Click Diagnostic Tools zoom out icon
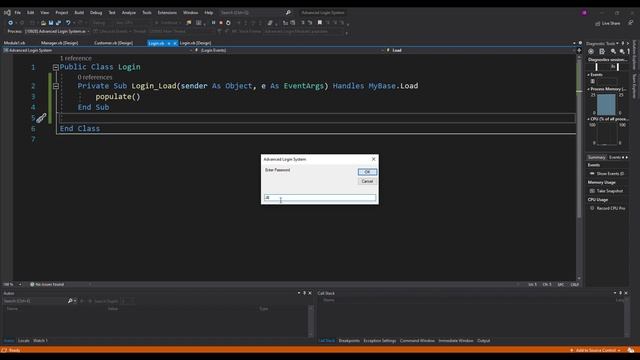 pos(622,51)
